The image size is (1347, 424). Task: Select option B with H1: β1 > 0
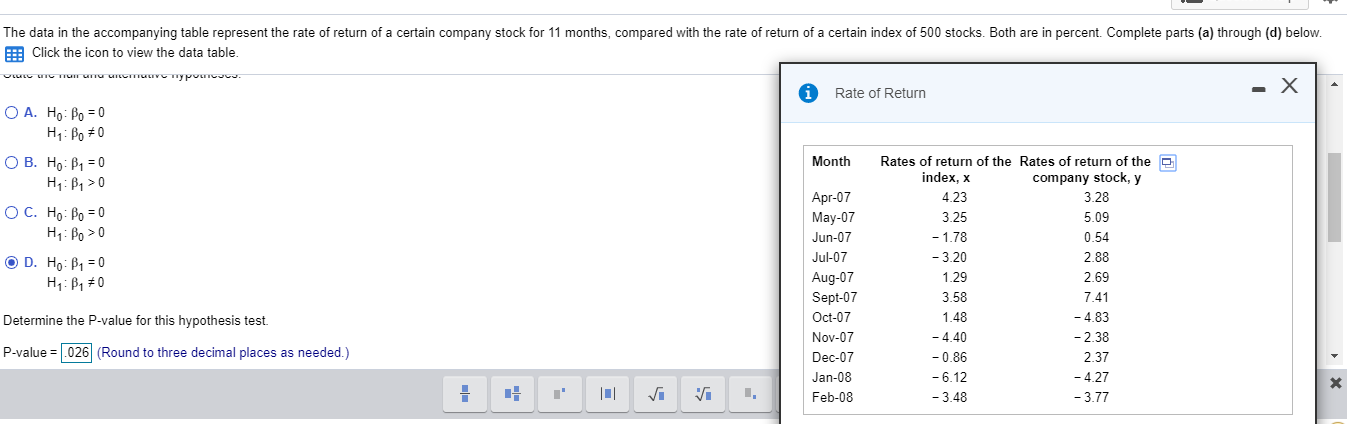click(11, 162)
